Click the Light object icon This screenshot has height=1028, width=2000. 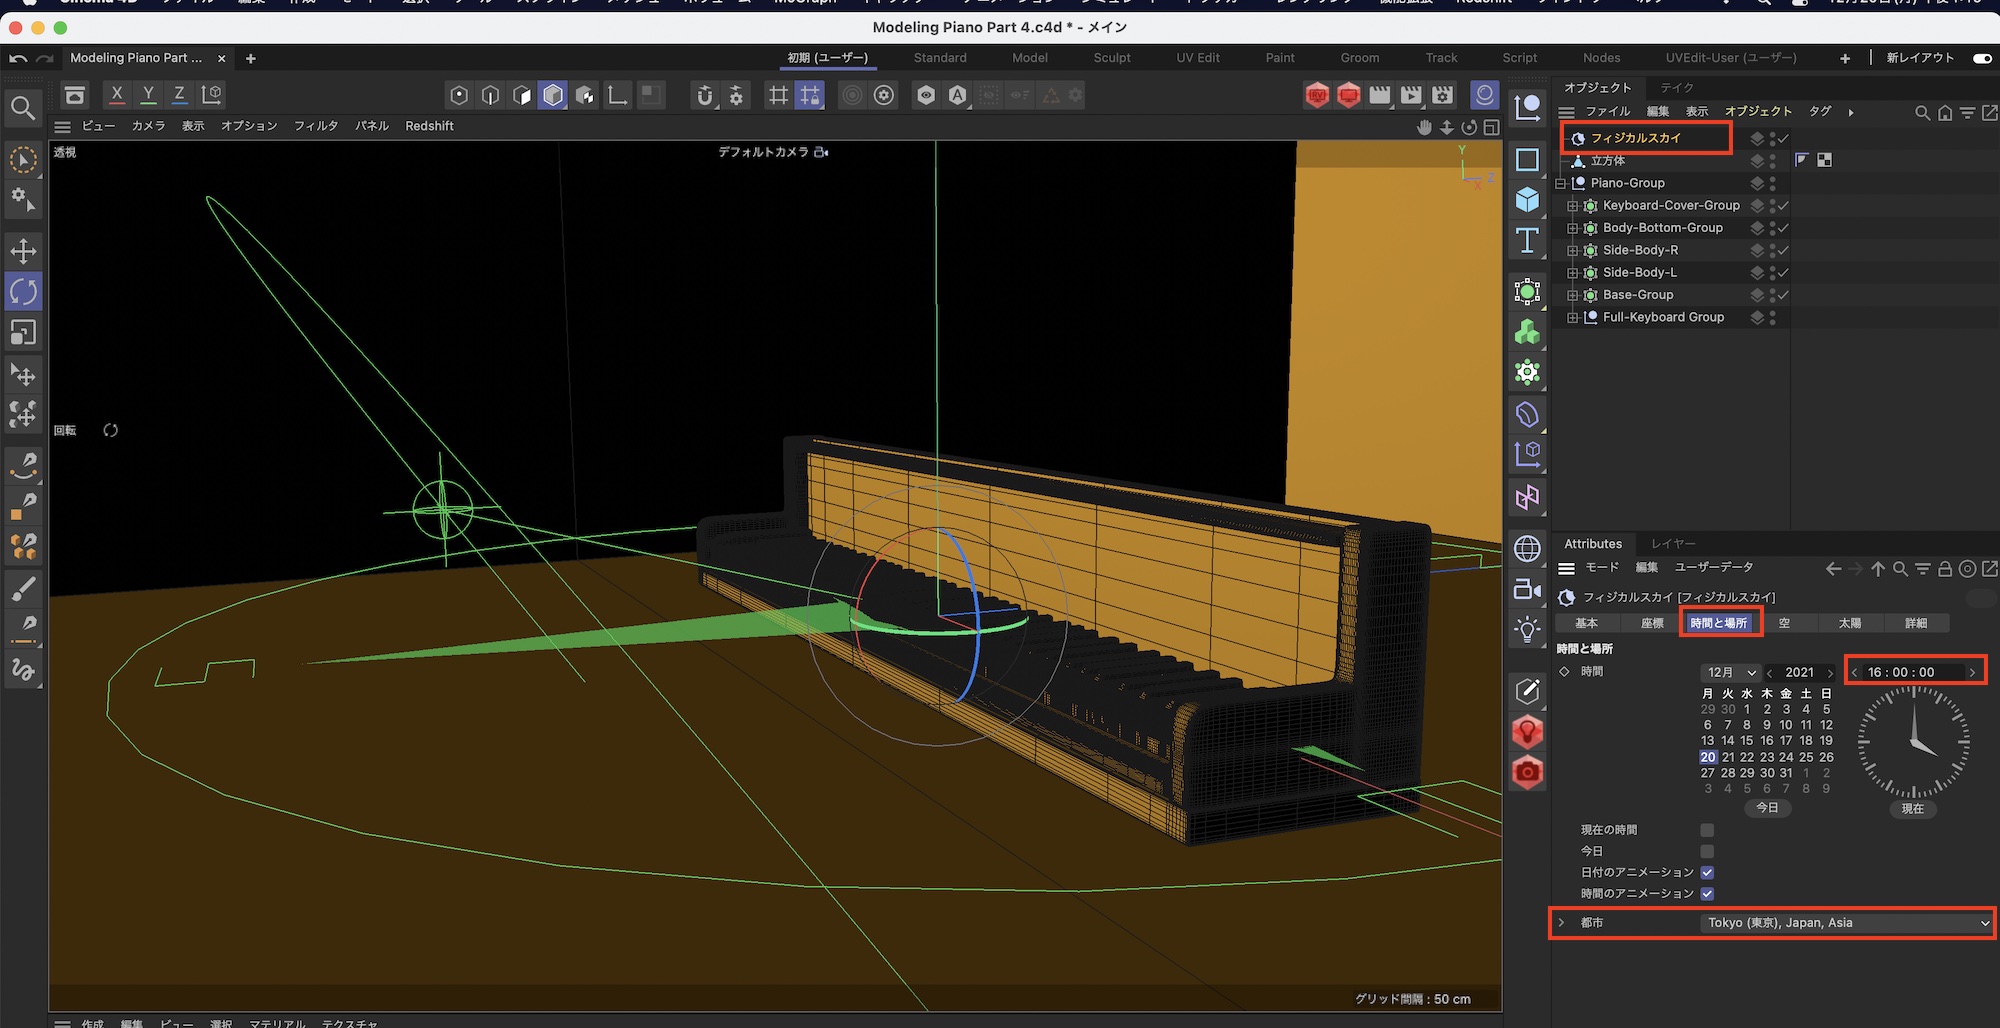tap(1527, 630)
